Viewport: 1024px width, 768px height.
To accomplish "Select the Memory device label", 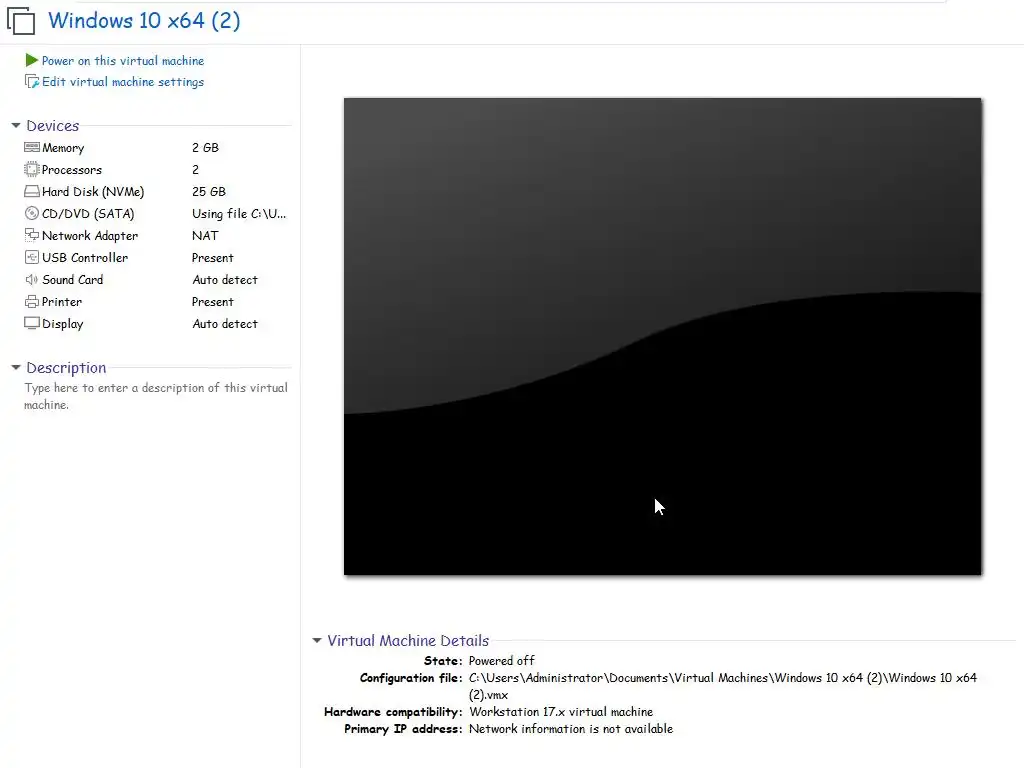I will pos(63,148).
